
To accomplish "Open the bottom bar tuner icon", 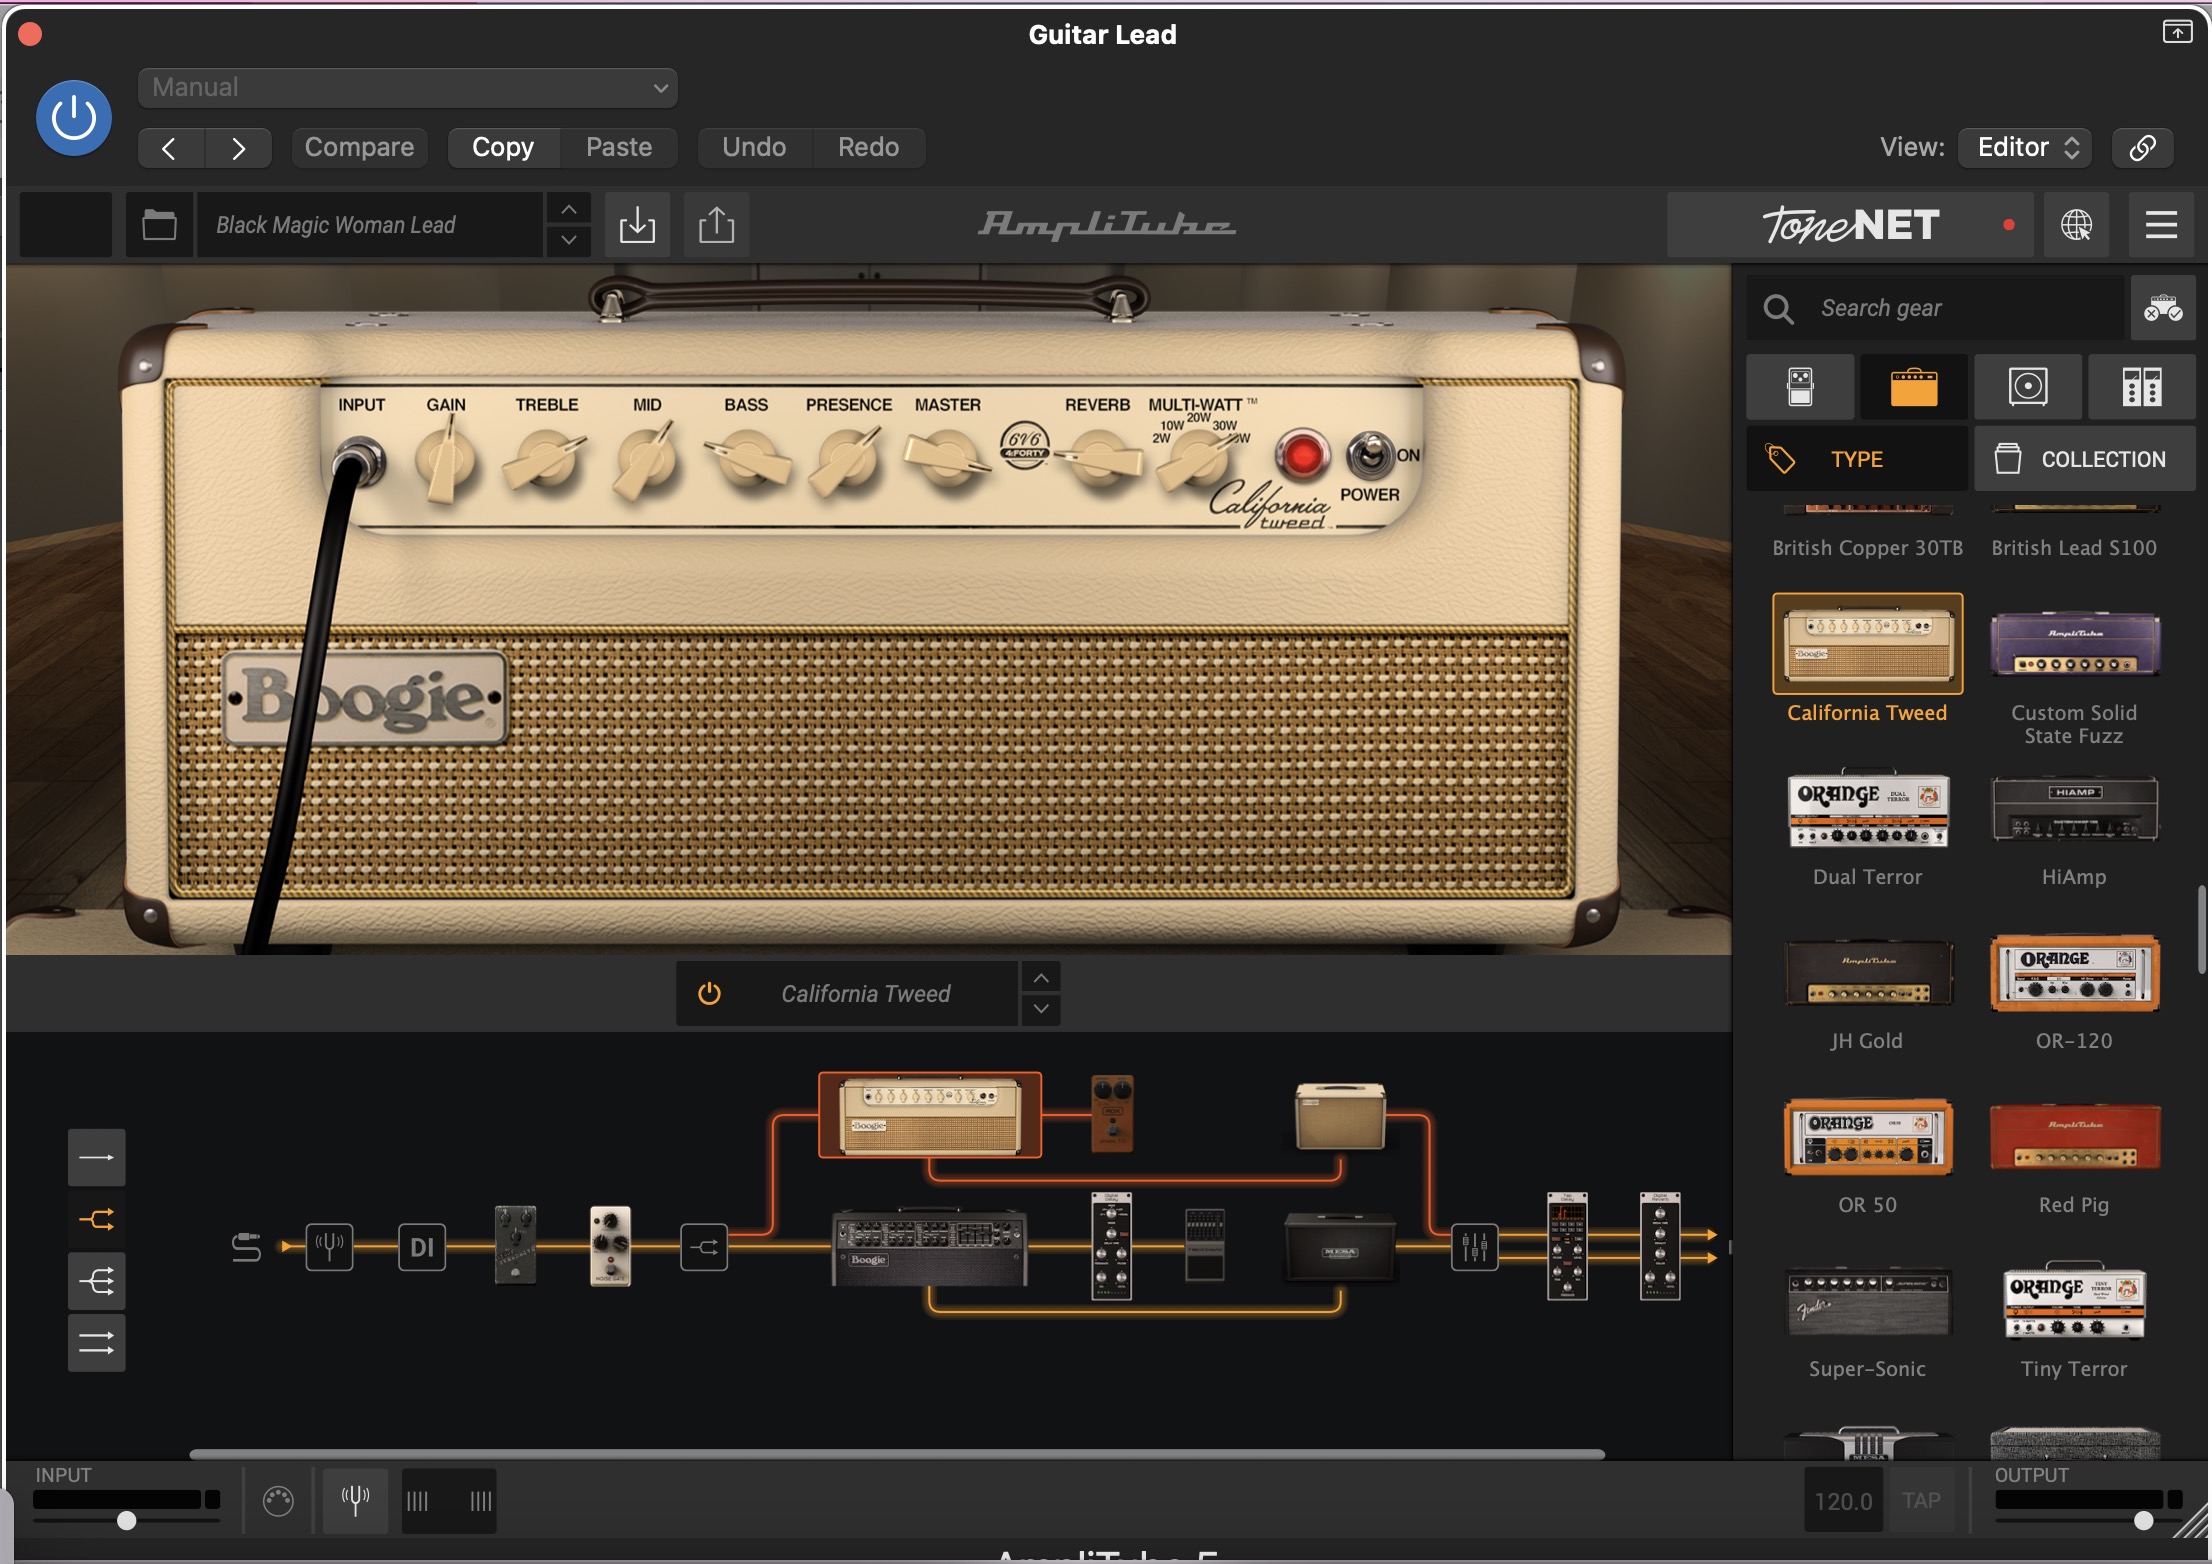I will pyautogui.click(x=355, y=1500).
